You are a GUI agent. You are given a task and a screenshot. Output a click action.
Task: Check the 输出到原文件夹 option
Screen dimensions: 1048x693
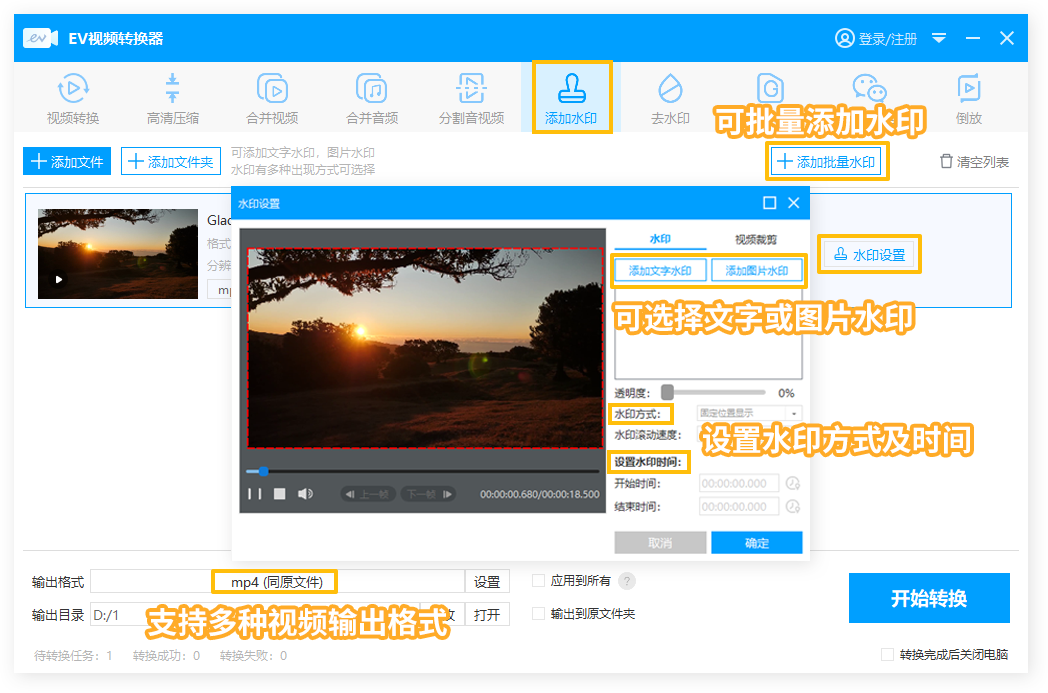pyautogui.click(x=539, y=614)
